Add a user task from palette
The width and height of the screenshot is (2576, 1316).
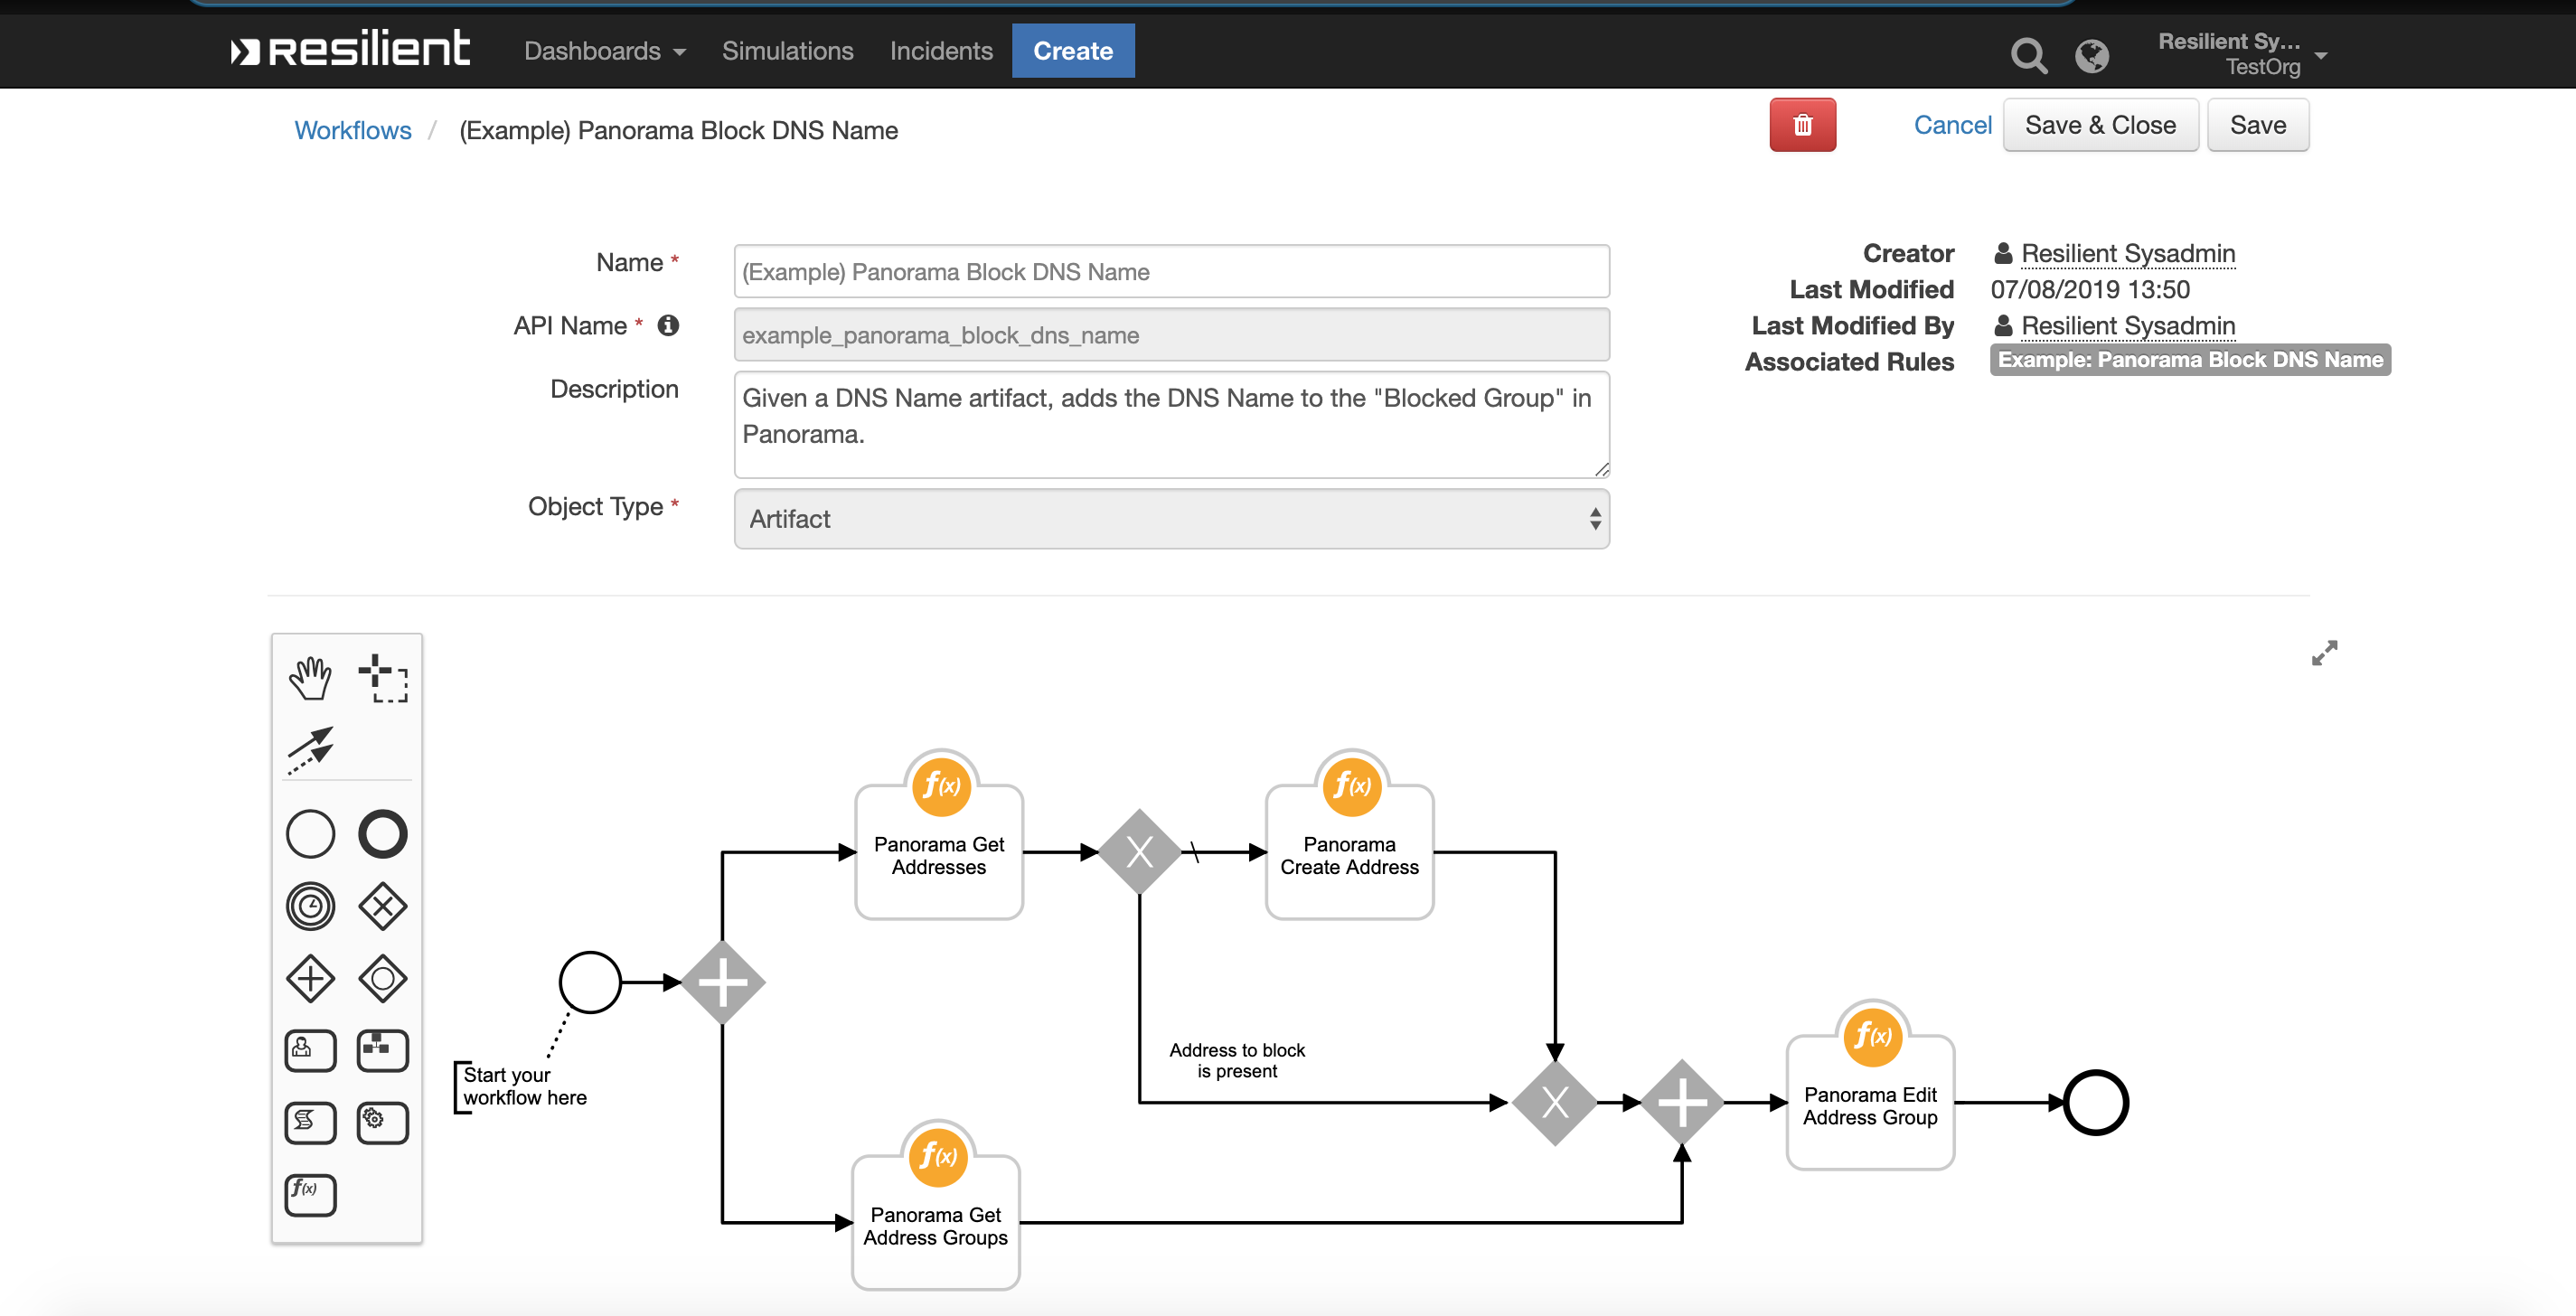310,1050
